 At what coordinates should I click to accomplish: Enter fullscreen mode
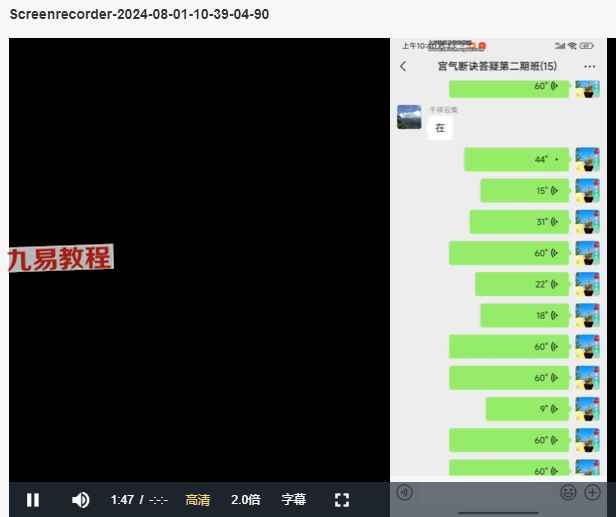[x=342, y=500]
